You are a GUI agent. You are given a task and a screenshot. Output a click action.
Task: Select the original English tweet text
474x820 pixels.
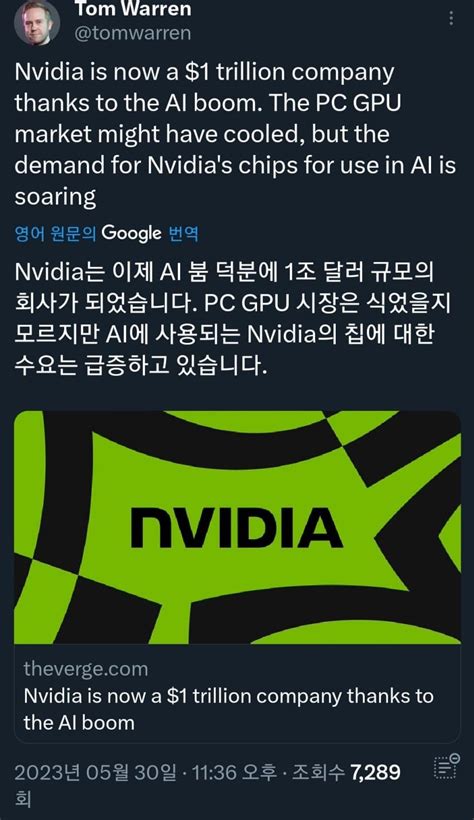pyautogui.click(x=235, y=135)
